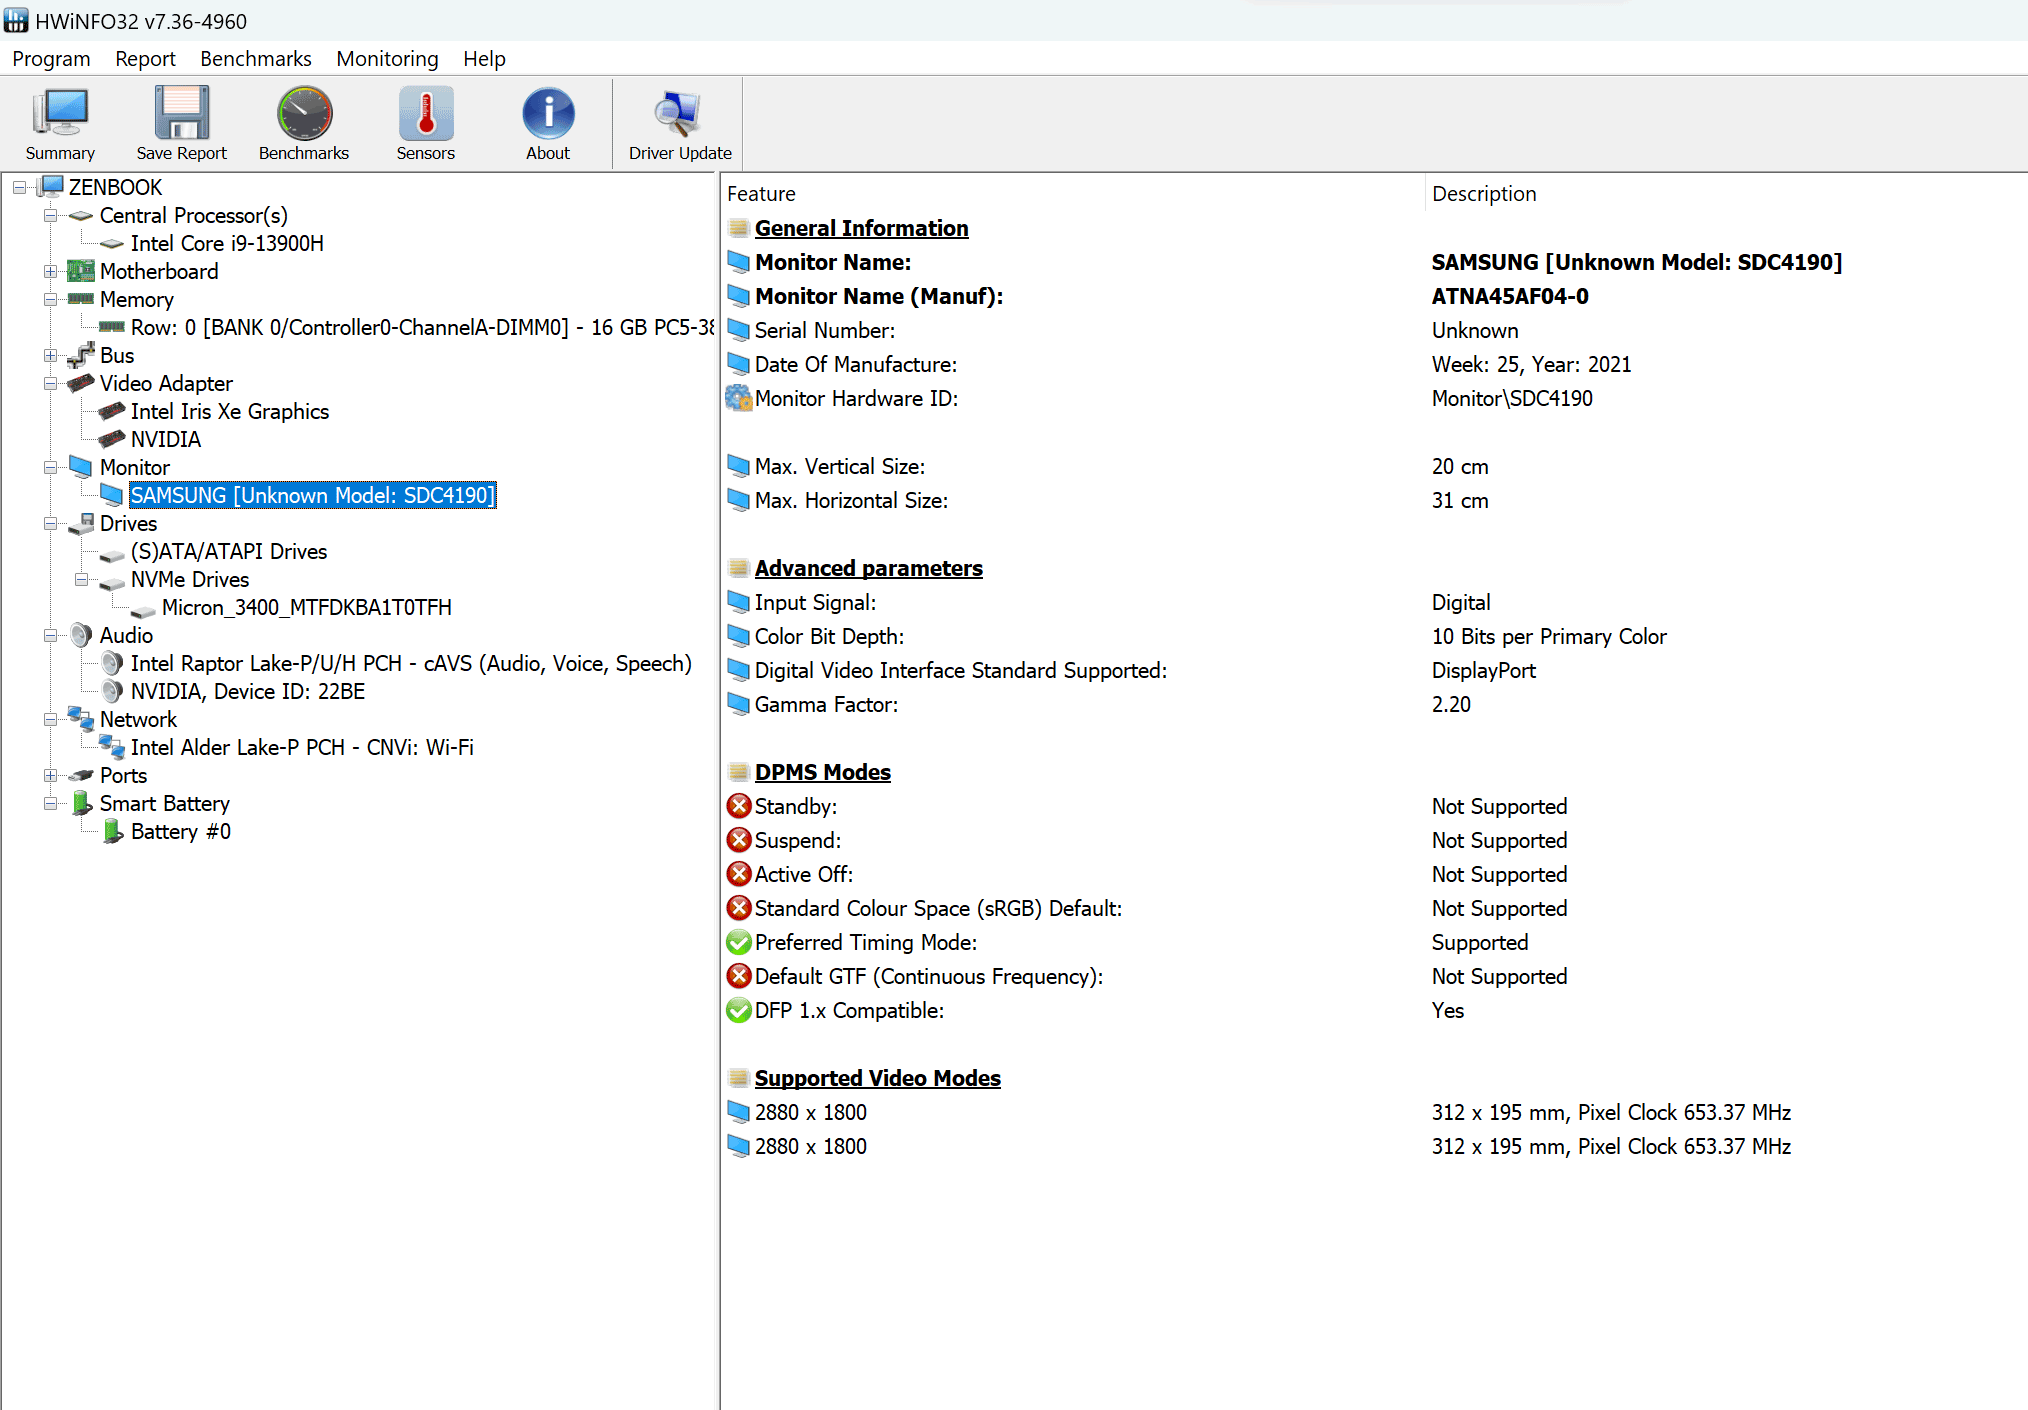Collapse the Memory node
Screen dimensions: 2028x1410
(50, 299)
